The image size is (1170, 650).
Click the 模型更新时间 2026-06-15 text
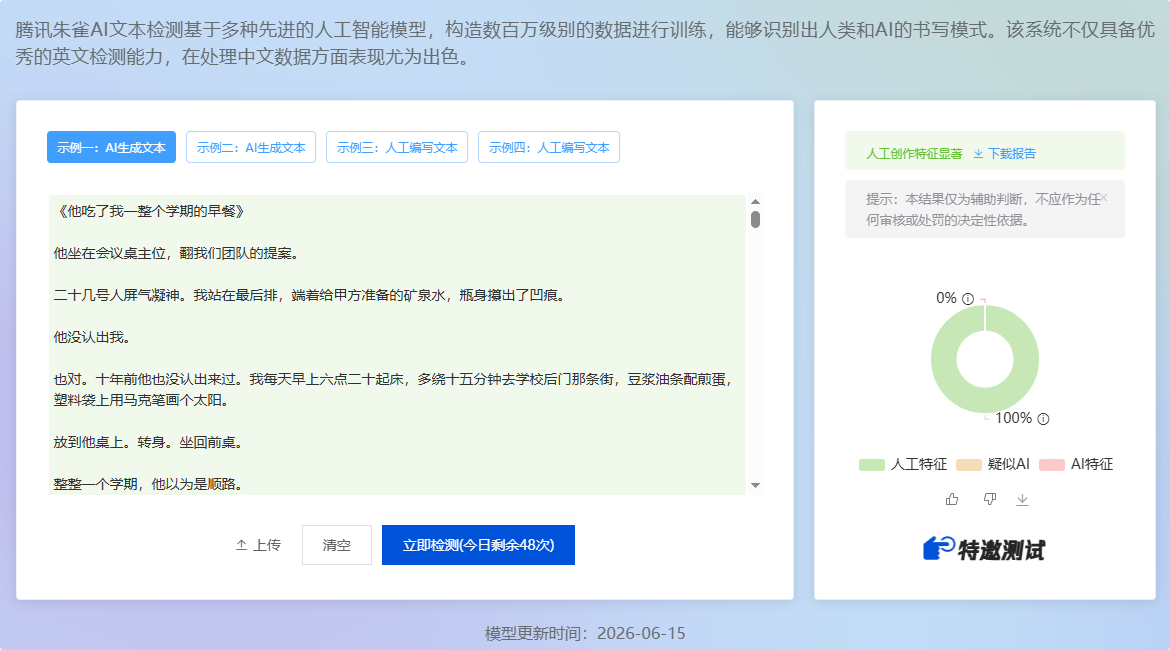pyautogui.click(x=585, y=634)
